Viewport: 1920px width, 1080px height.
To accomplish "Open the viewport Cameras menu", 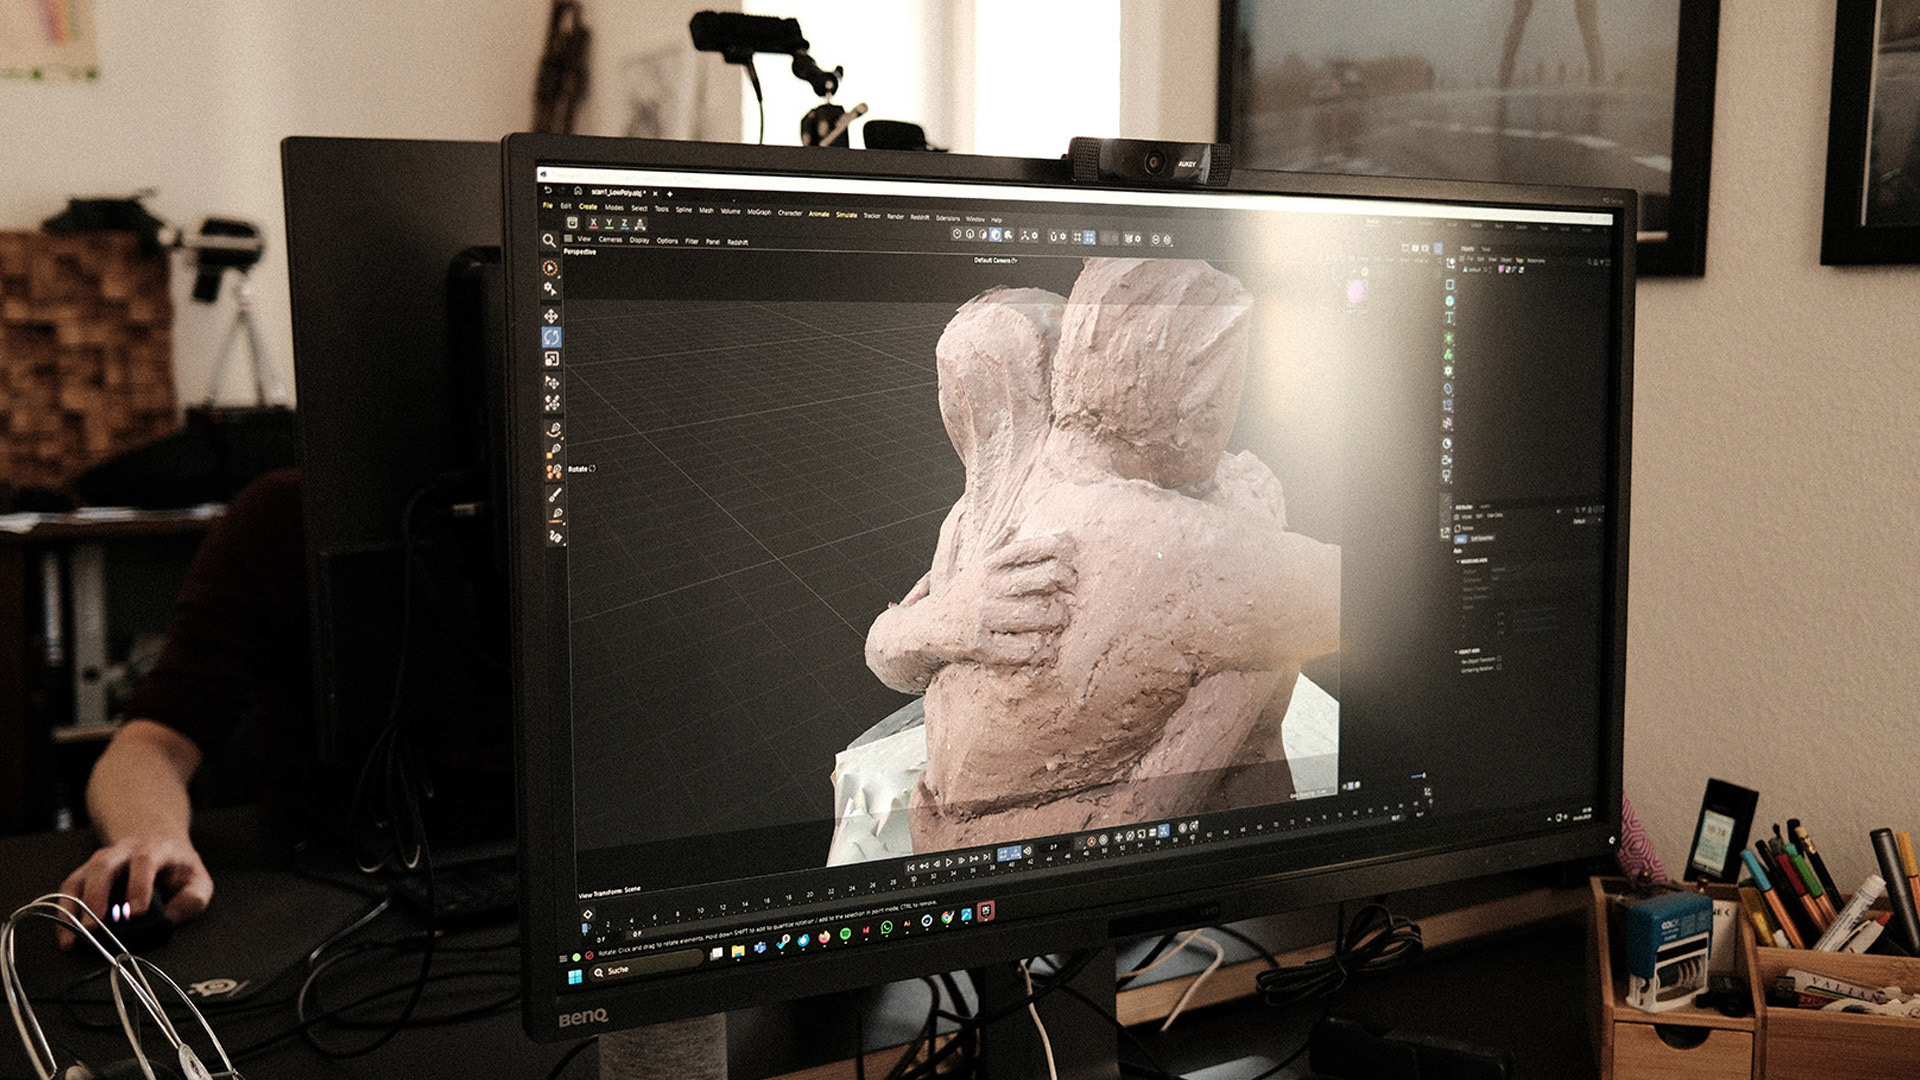I will [x=610, y=240].
